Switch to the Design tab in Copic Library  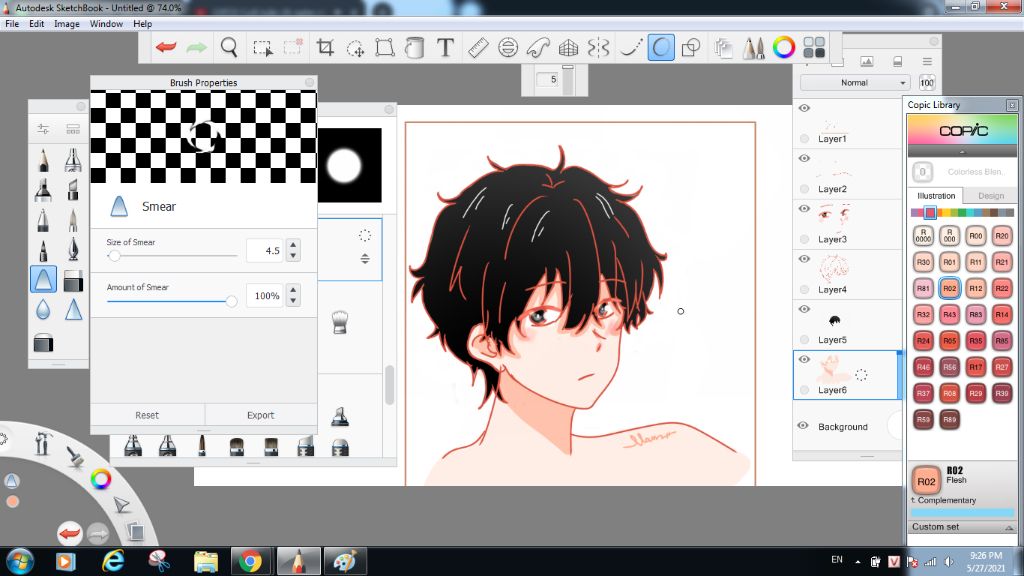[991, 196]
